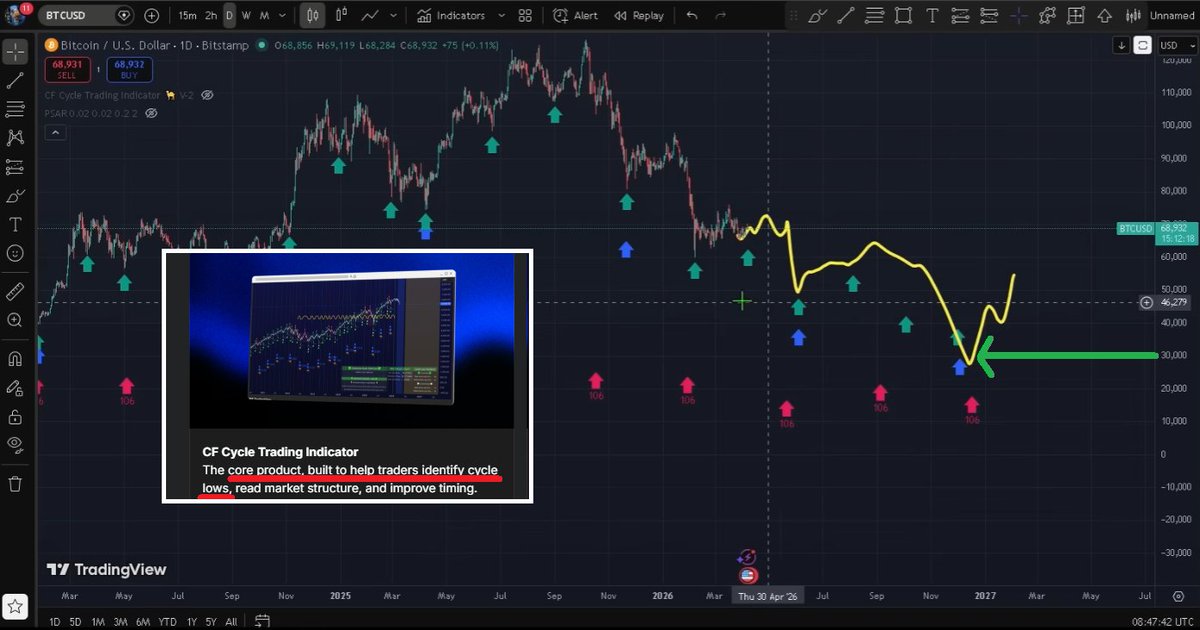Create an Alert
1200x630 pixels.
pos(576,16)
